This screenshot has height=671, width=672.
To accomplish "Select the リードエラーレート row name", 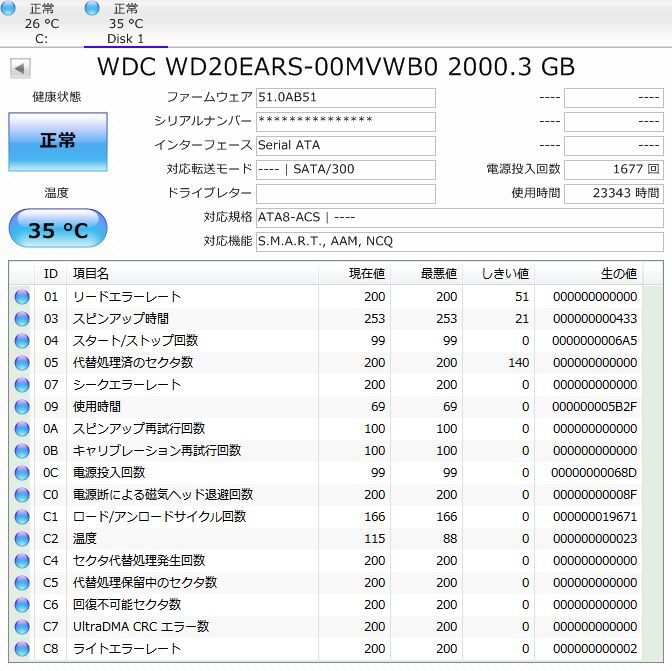I will pyautogui.click(x=127, y=297).
